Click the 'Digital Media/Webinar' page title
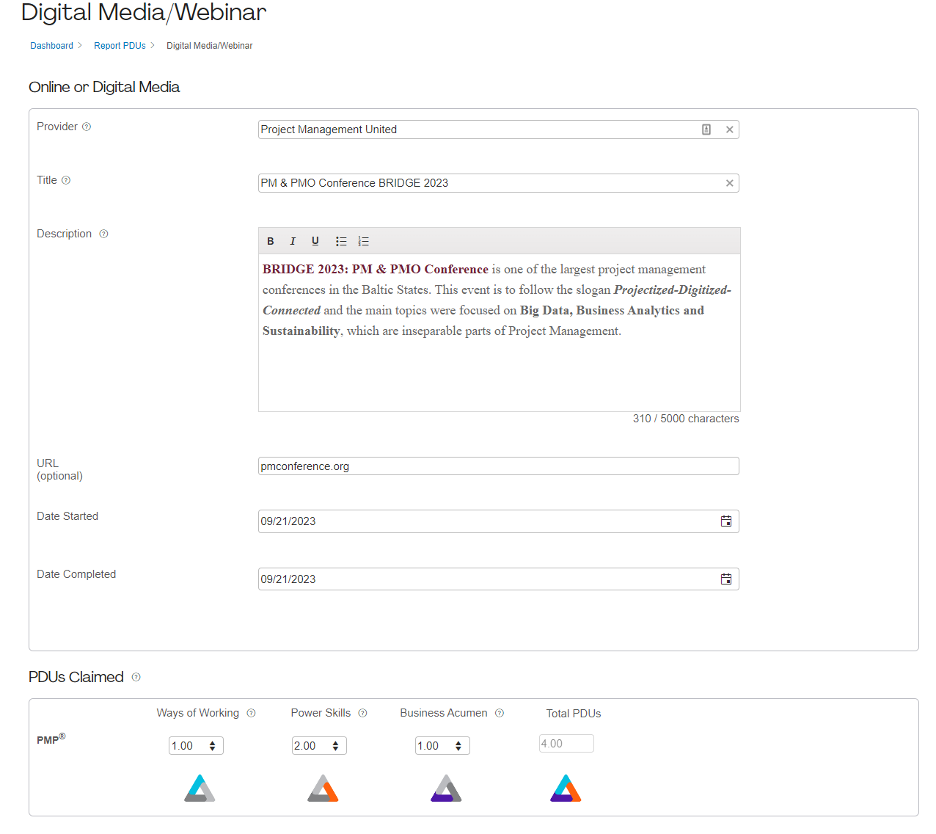Image resolution: width=936 pixels, height=834 pixels. tap(144, 13)
